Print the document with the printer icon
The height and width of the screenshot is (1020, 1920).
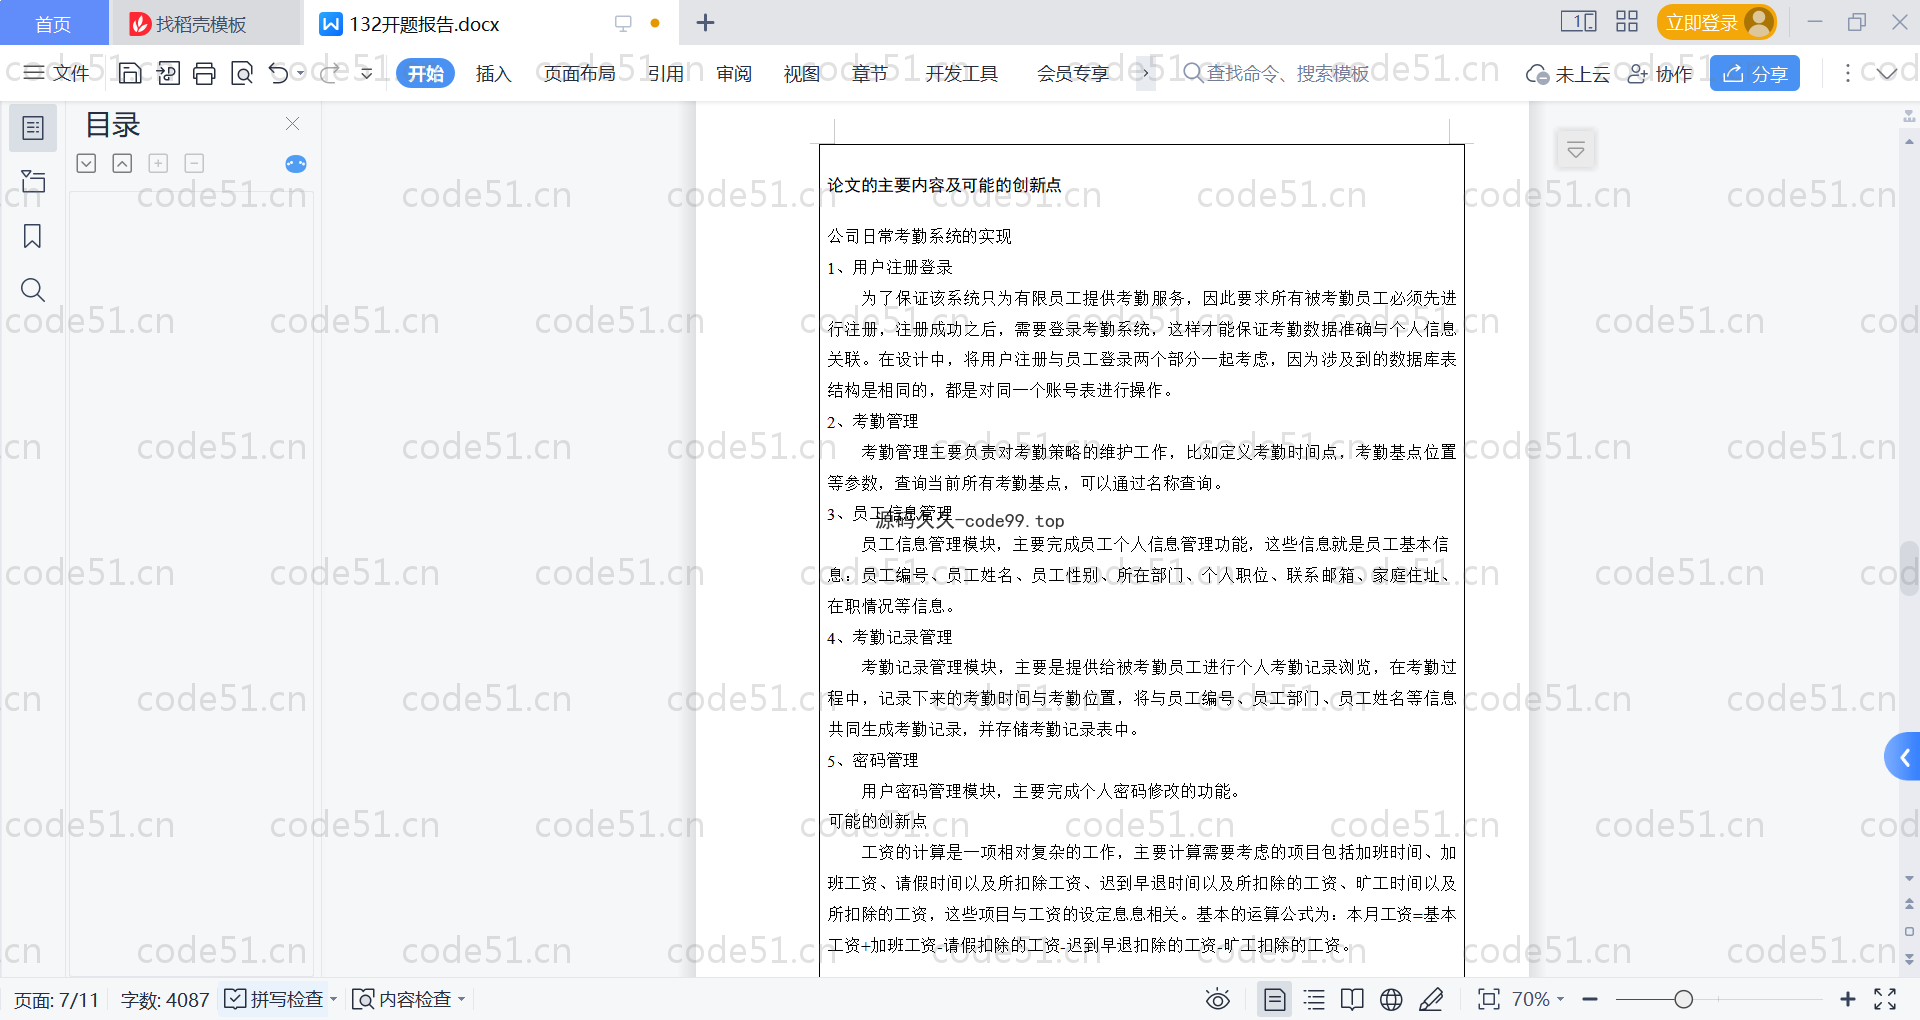204,73
